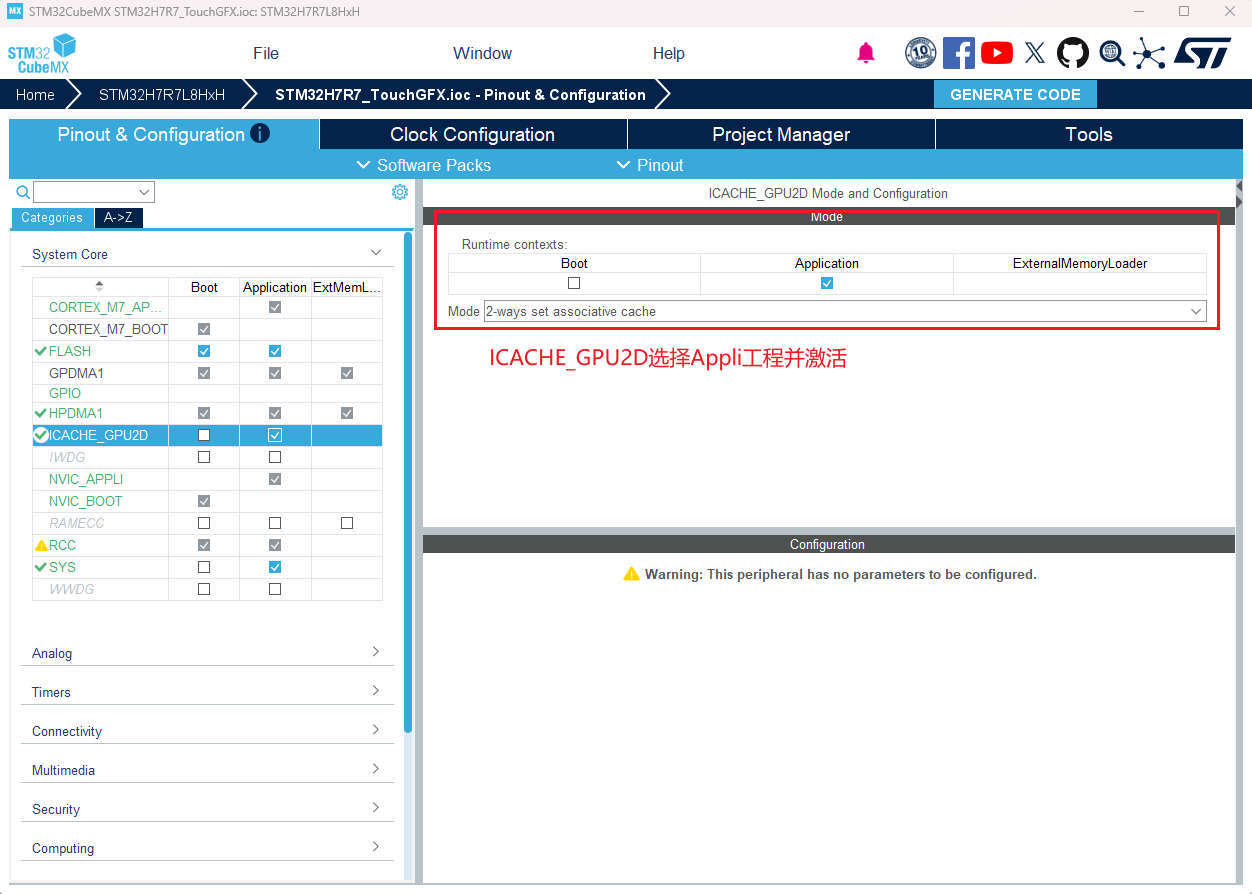Open the gear settings icon in the categories panel
Viewport: 1252px width, 894px height.
pos(400,192)
